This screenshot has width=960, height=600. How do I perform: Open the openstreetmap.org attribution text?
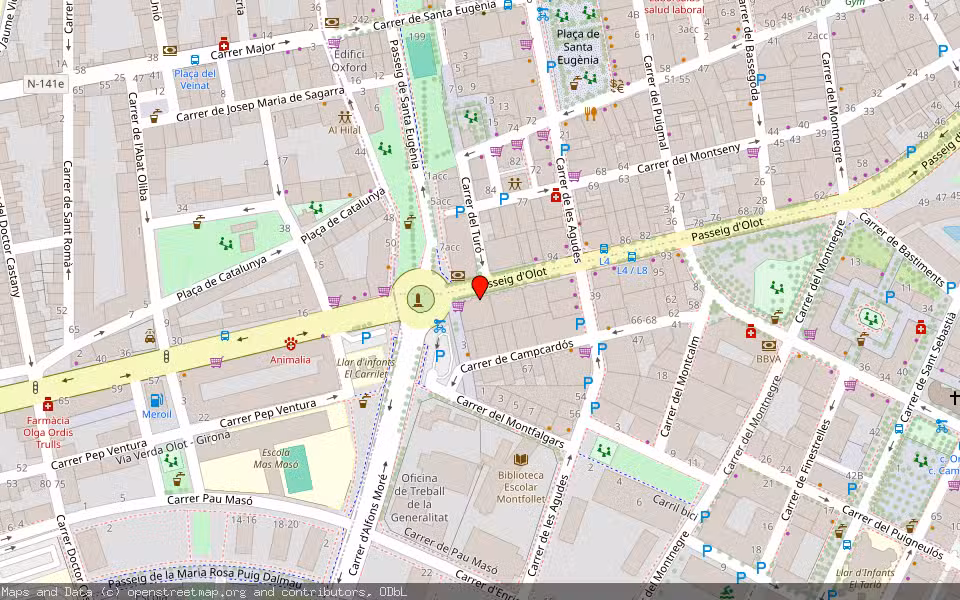[186, 592]
